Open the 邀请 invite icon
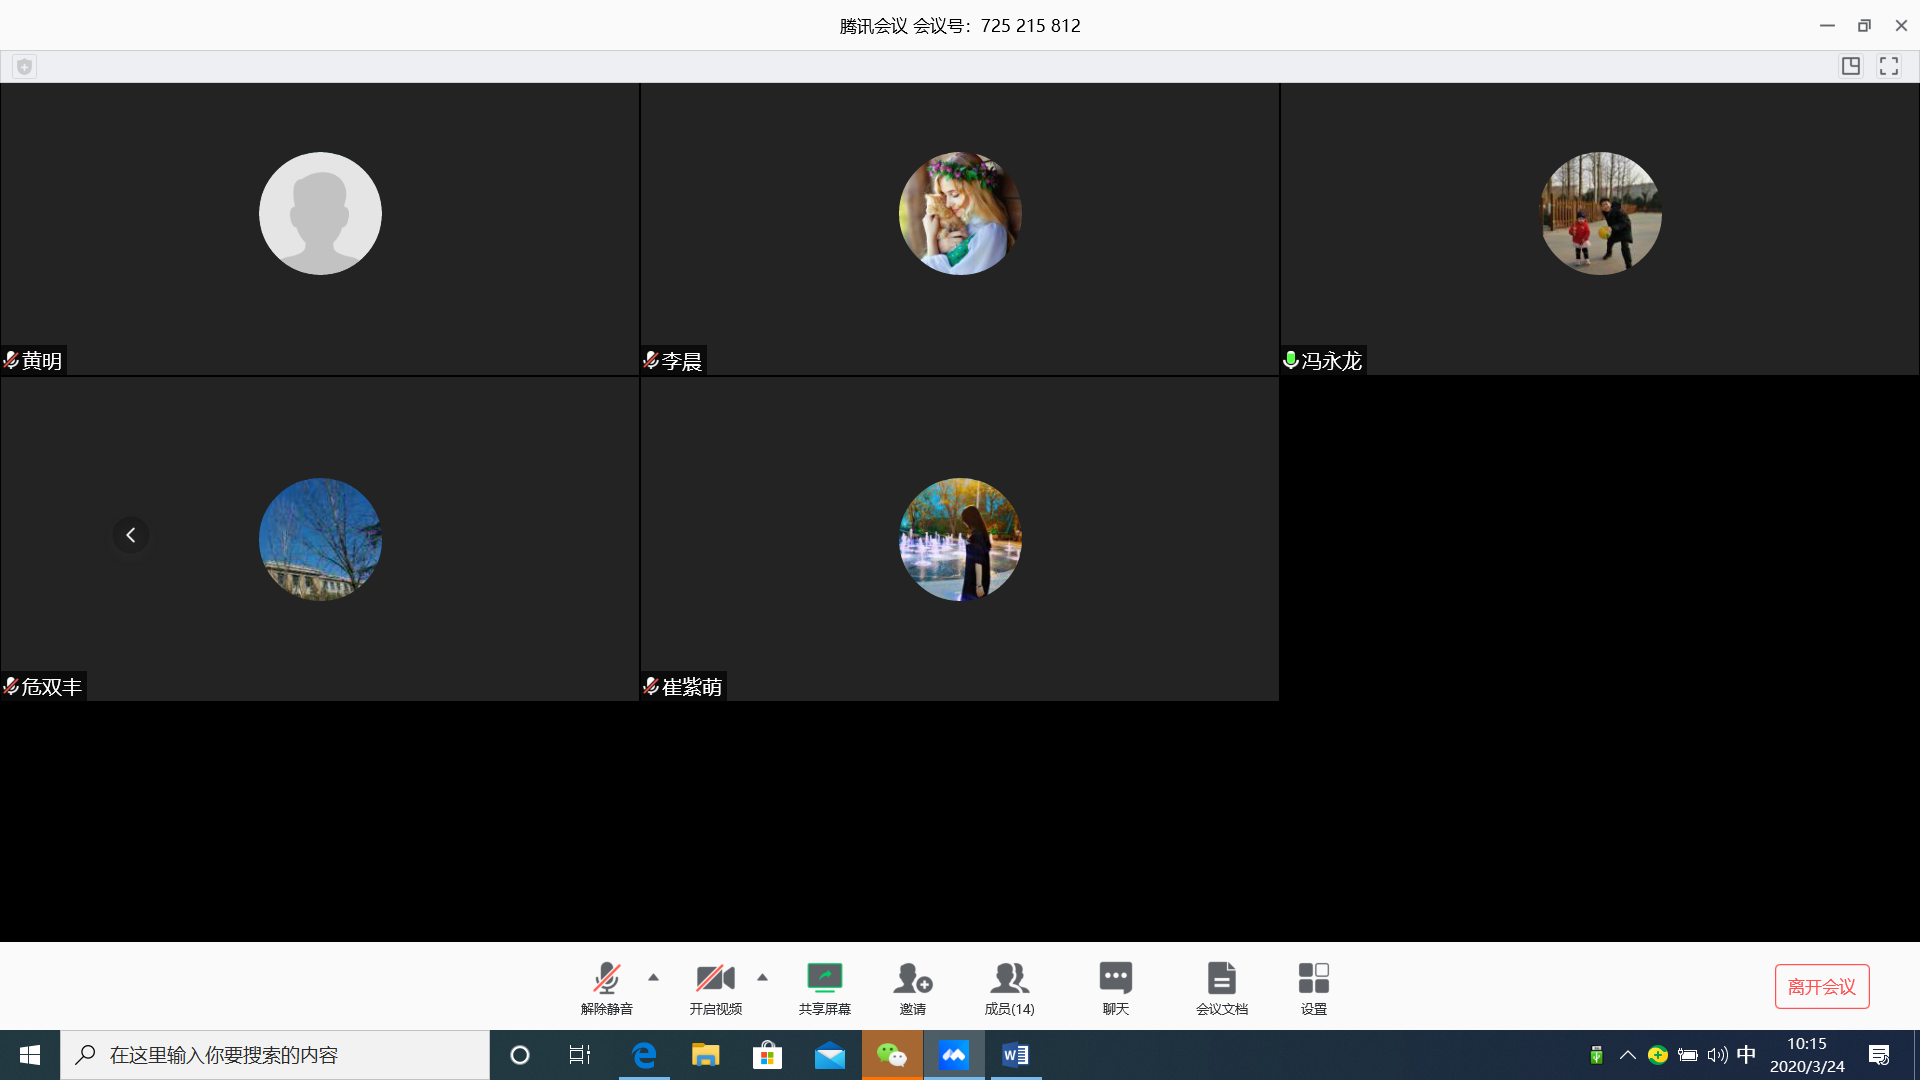 tap(912, 987)
